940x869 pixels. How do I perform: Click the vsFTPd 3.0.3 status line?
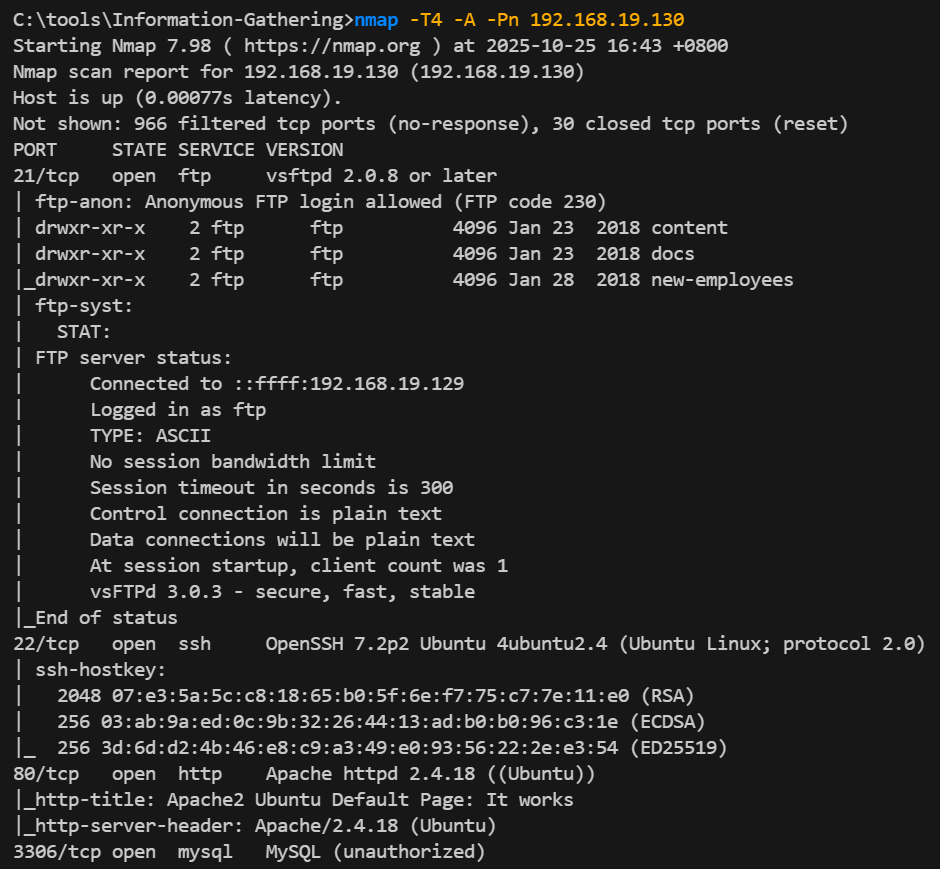click(282, 592)
